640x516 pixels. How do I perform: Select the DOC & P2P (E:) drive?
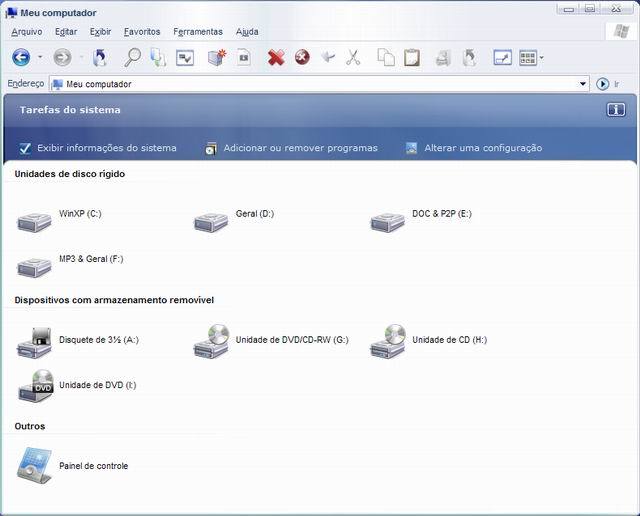tap(420, 220)
